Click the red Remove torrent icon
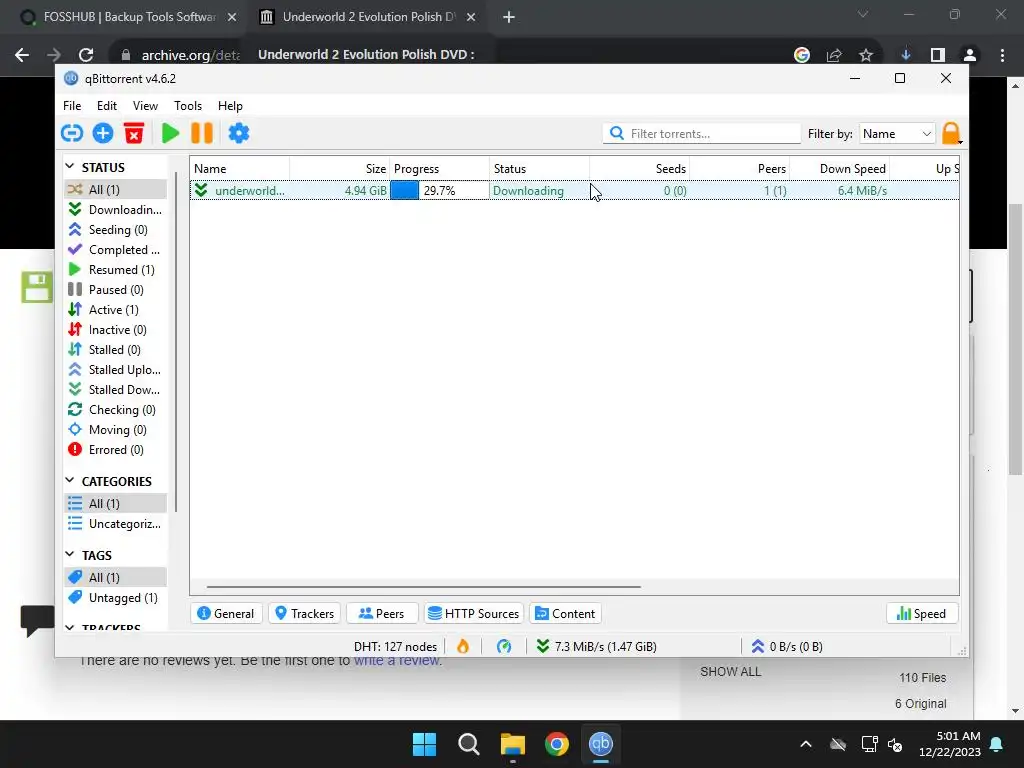This screenshot has width=1024, height=768. [x=134, y=133]
